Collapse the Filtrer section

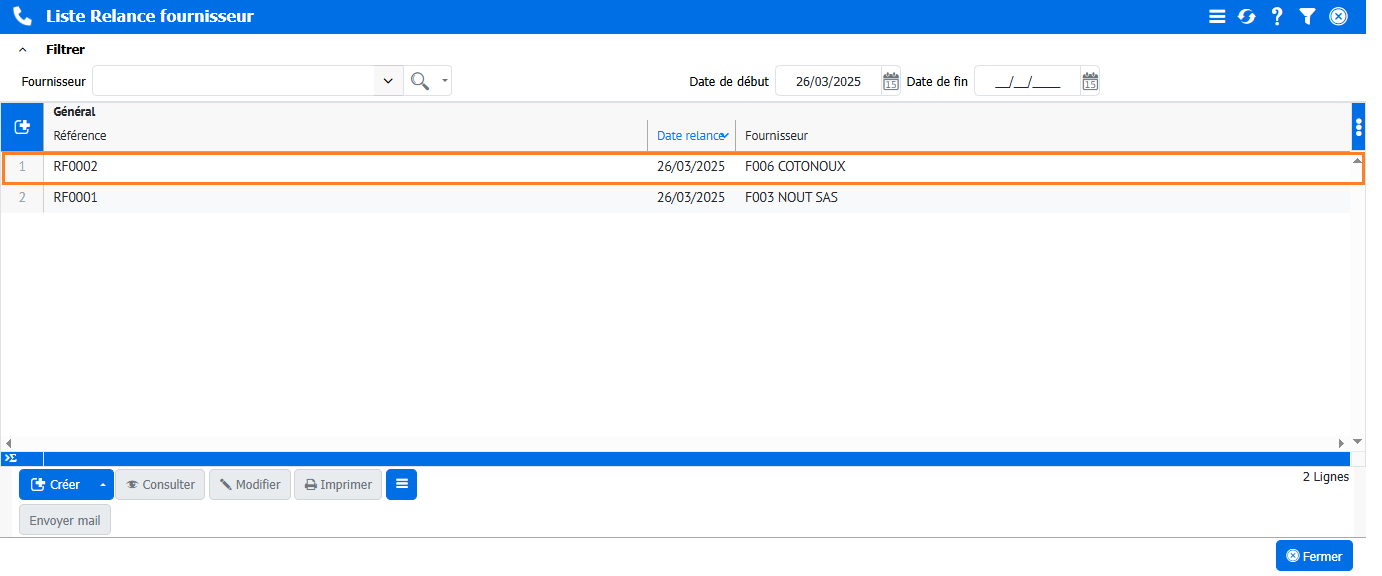click(x=23, y=49)
